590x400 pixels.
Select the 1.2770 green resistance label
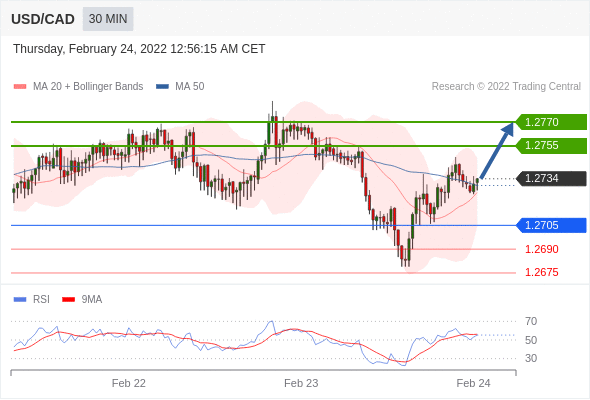551,122
